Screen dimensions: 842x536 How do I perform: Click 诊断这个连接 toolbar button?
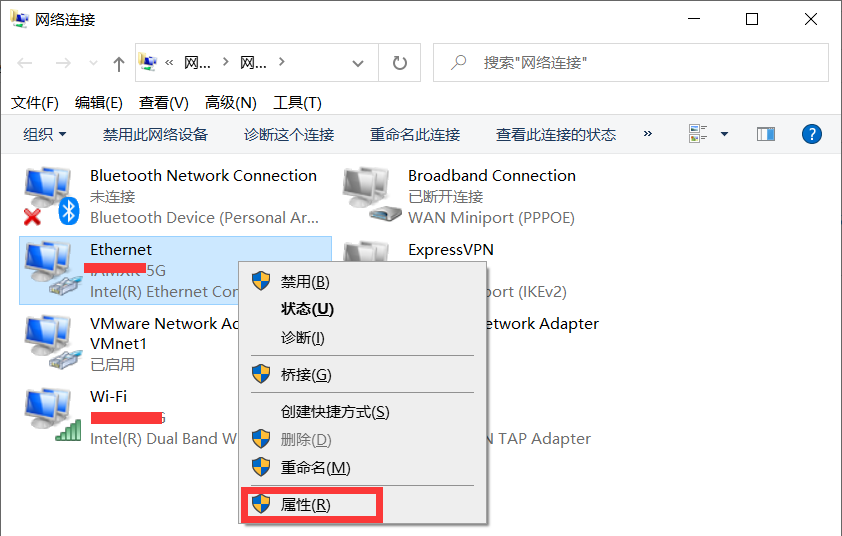[289, 134]
